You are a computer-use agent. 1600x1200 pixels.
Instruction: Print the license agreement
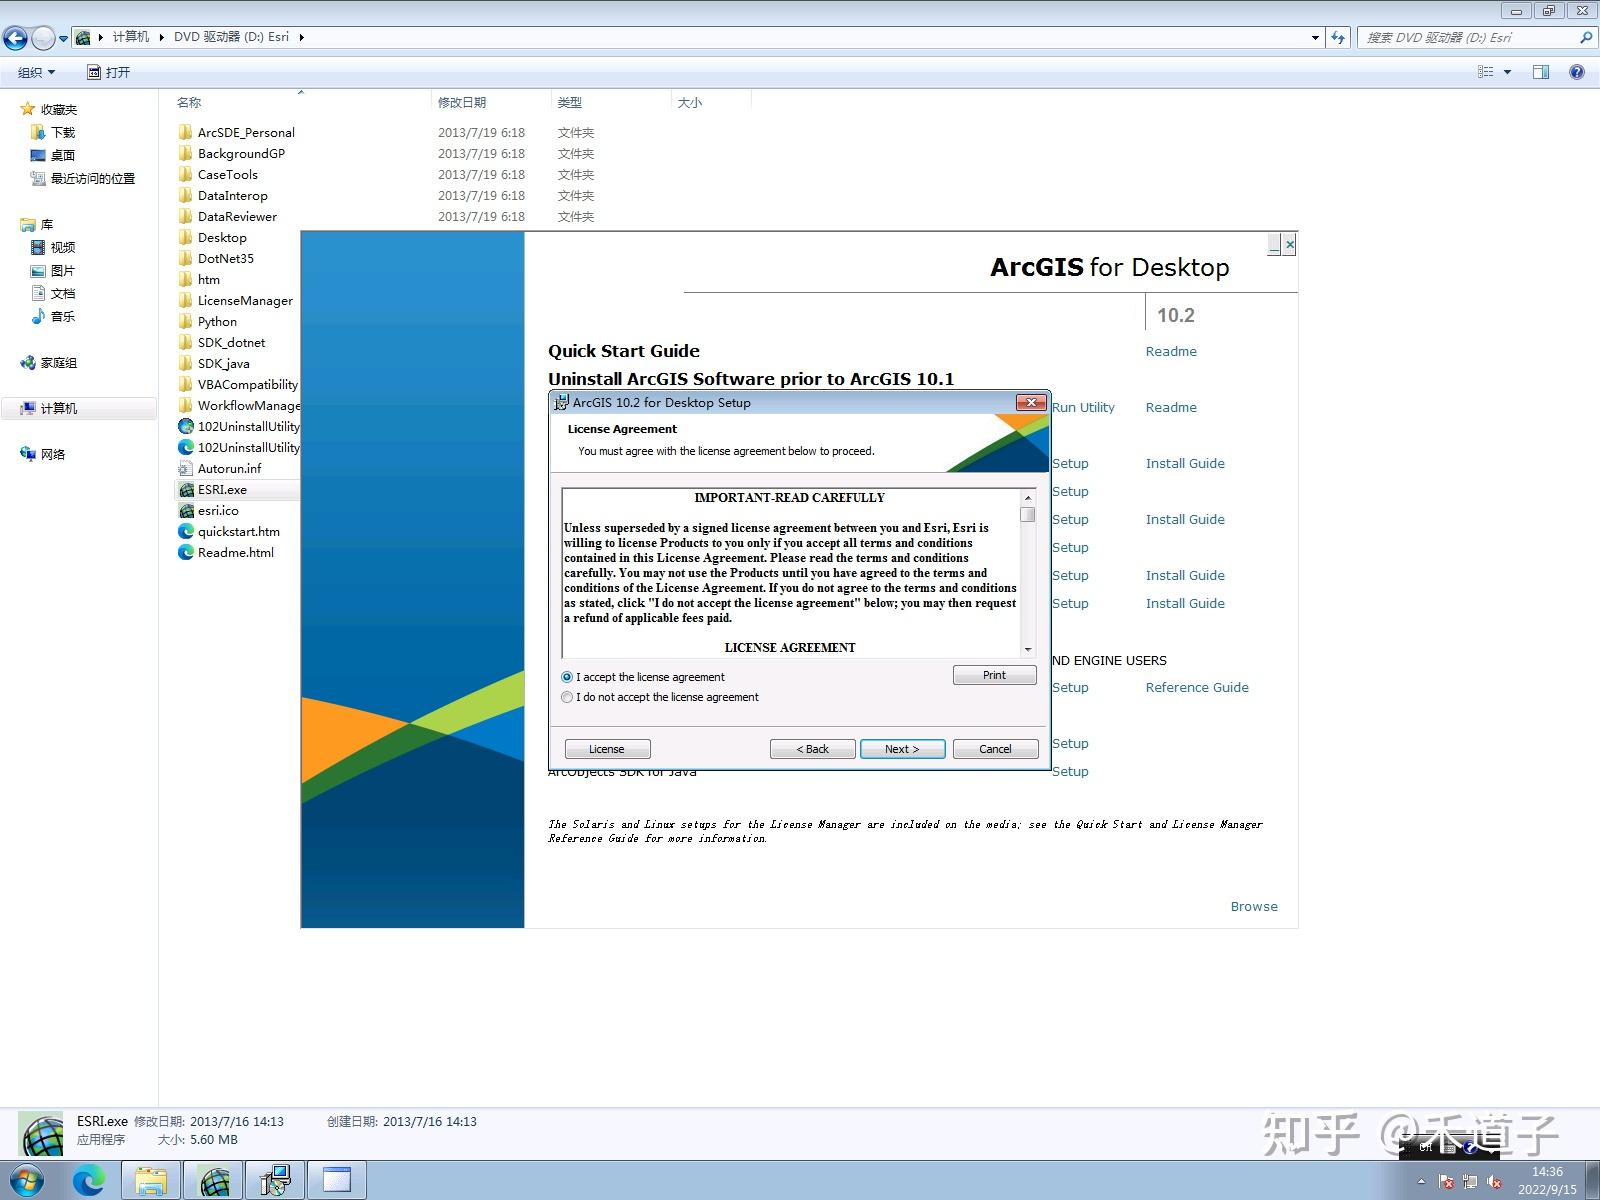pos(993,675)
